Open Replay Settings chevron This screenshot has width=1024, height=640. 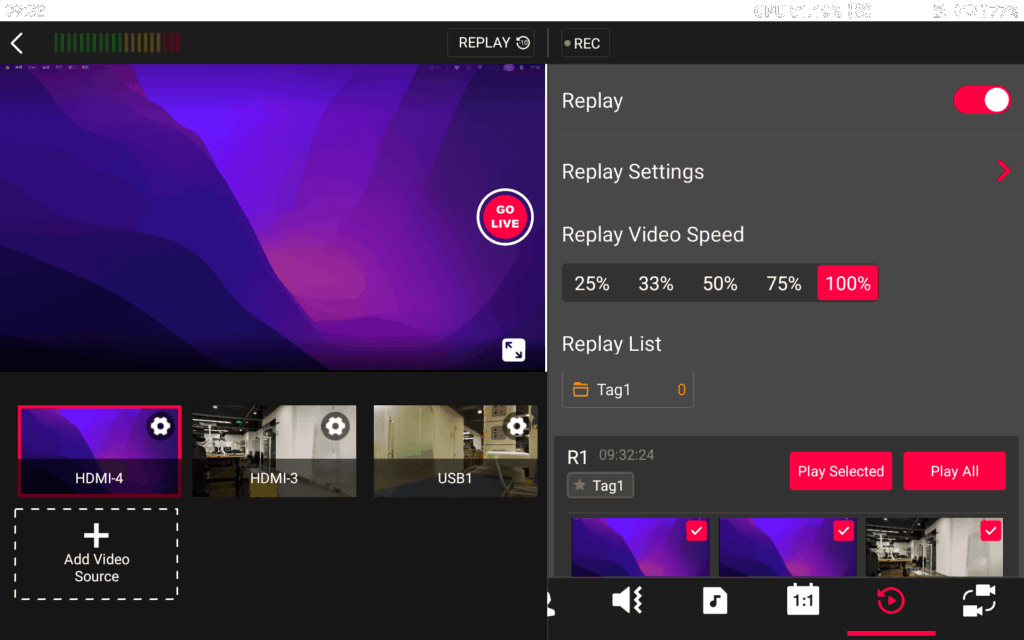click(x=1003, y=171)
